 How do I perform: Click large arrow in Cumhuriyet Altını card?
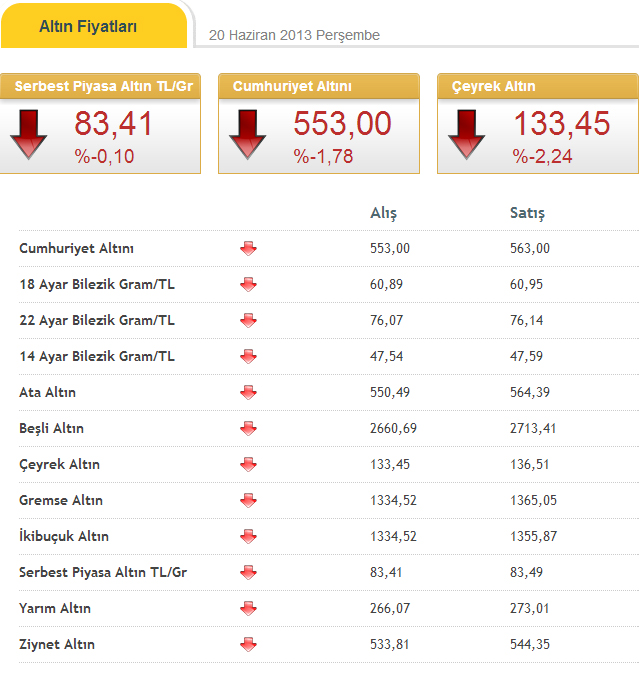[x=247, y=134]
